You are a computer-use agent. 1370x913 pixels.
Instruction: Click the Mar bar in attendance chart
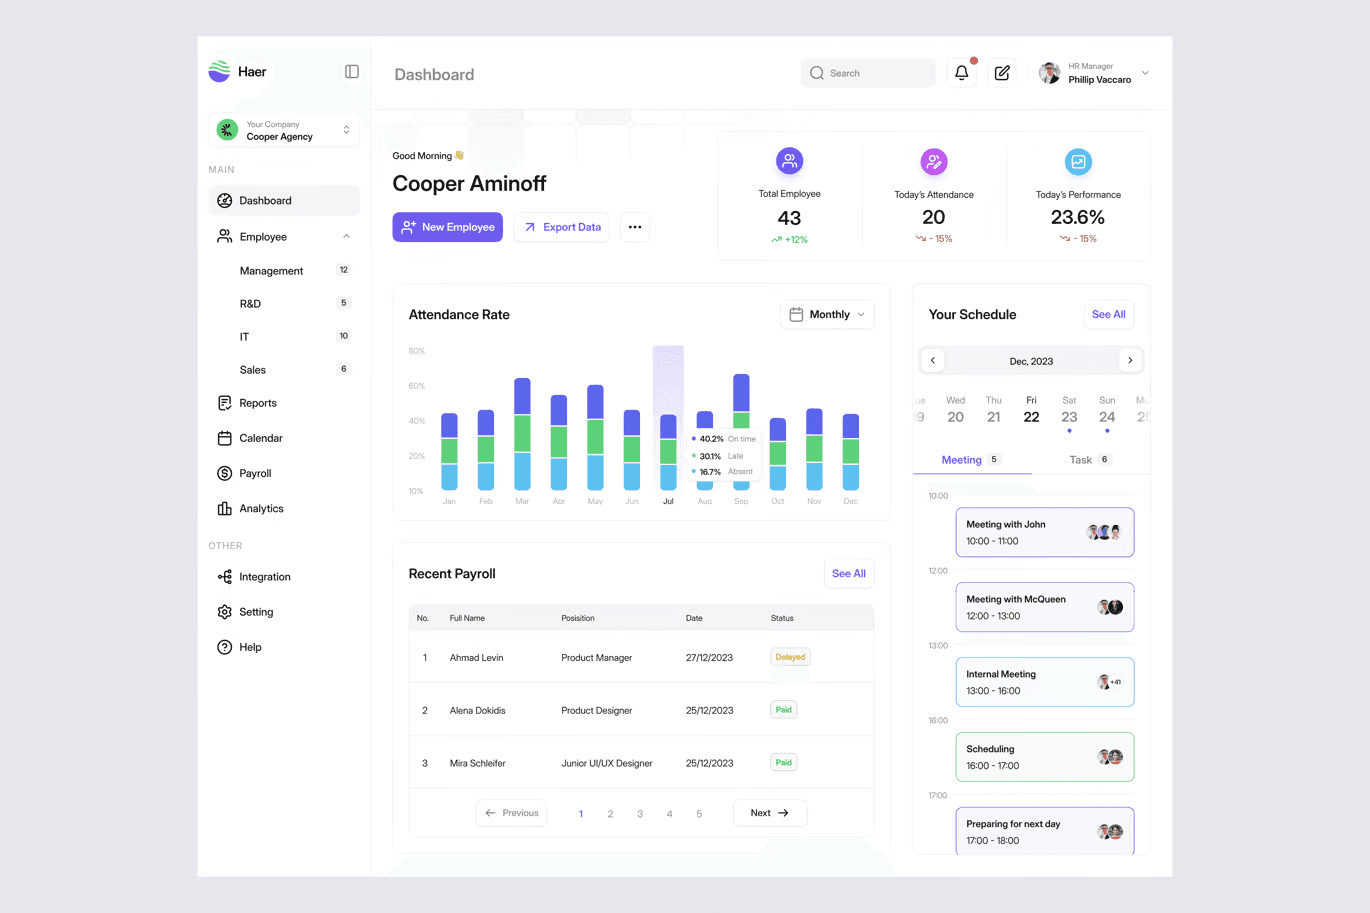point(522,434)
